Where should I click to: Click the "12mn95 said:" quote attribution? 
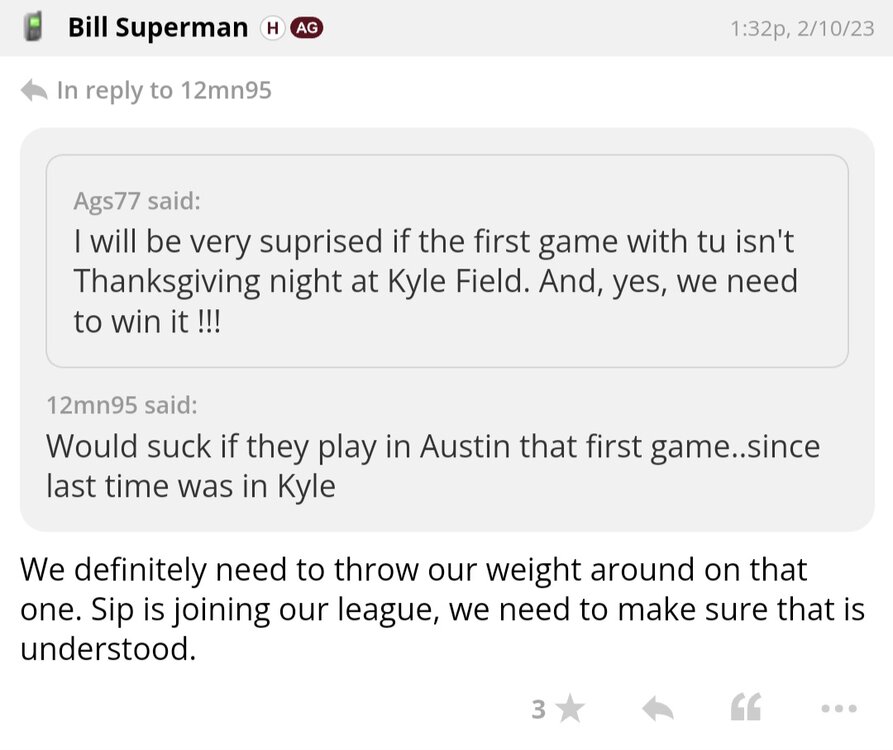point(122,405)
